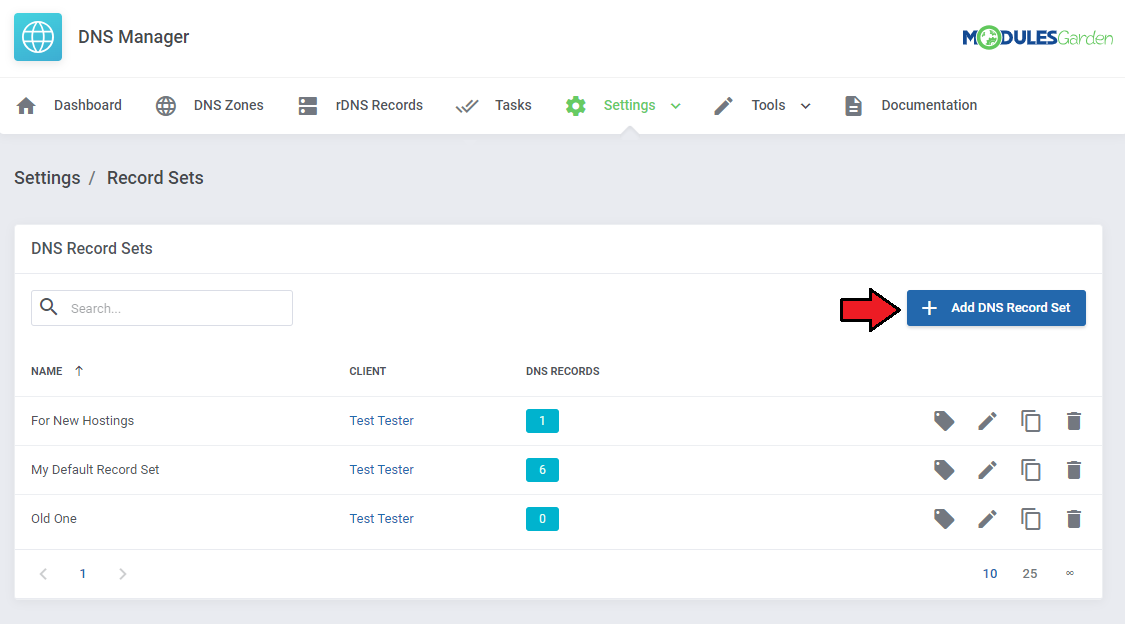Viewport: 1125px width, 624px height.
Task: Click the Documentation file icon
Action: click(x=853, y=105)
